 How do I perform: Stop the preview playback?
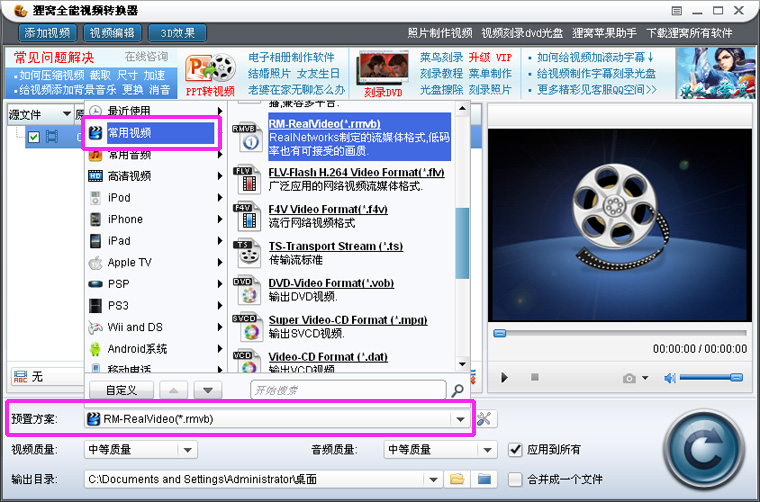pyautogui.click(x=535, y=377)
